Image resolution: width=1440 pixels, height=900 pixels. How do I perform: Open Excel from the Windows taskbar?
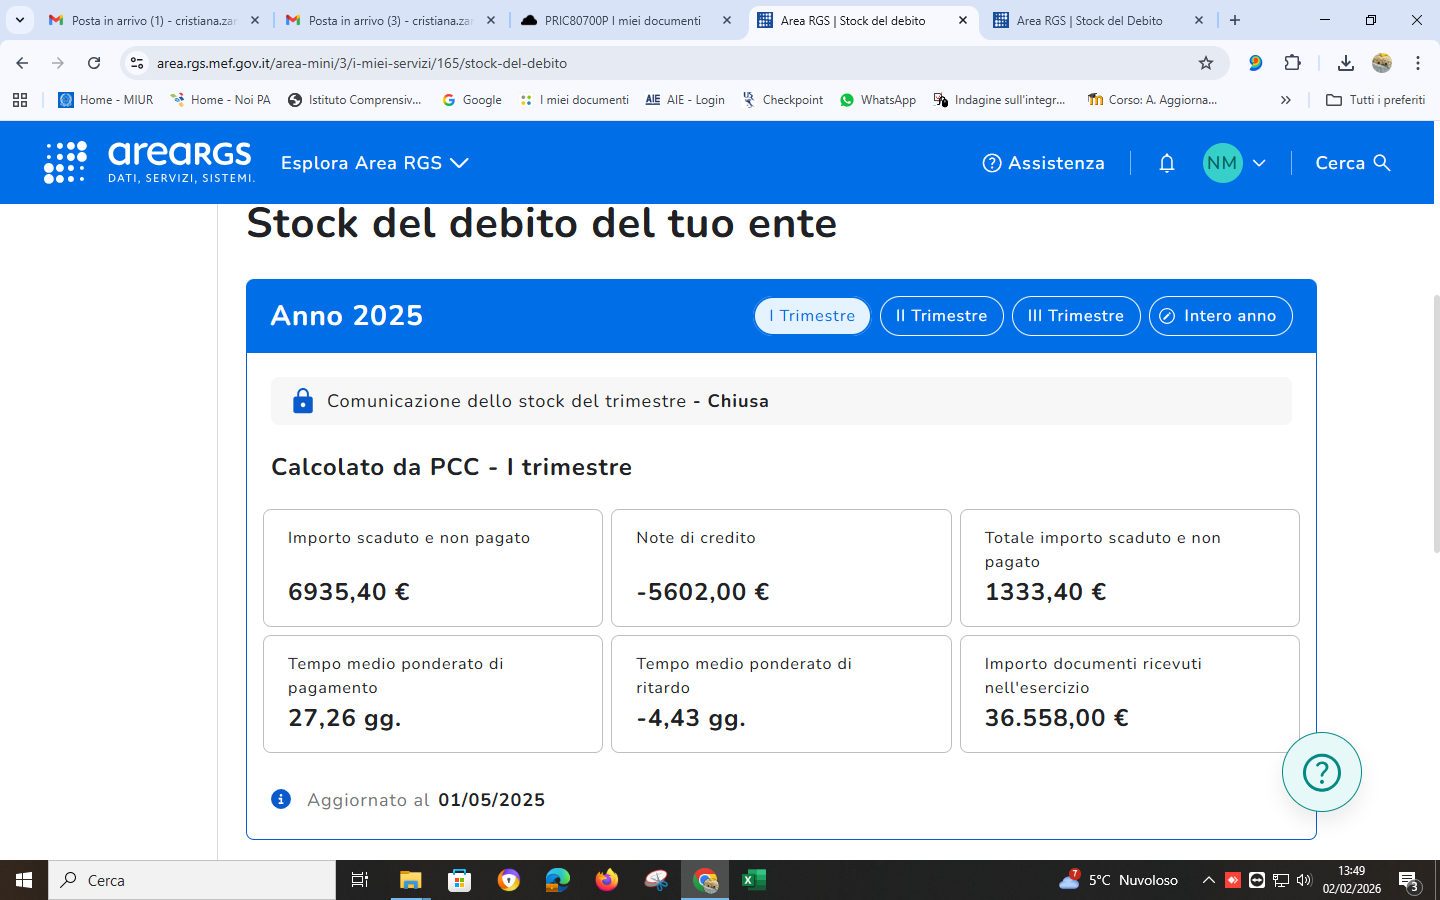[753, 880]
